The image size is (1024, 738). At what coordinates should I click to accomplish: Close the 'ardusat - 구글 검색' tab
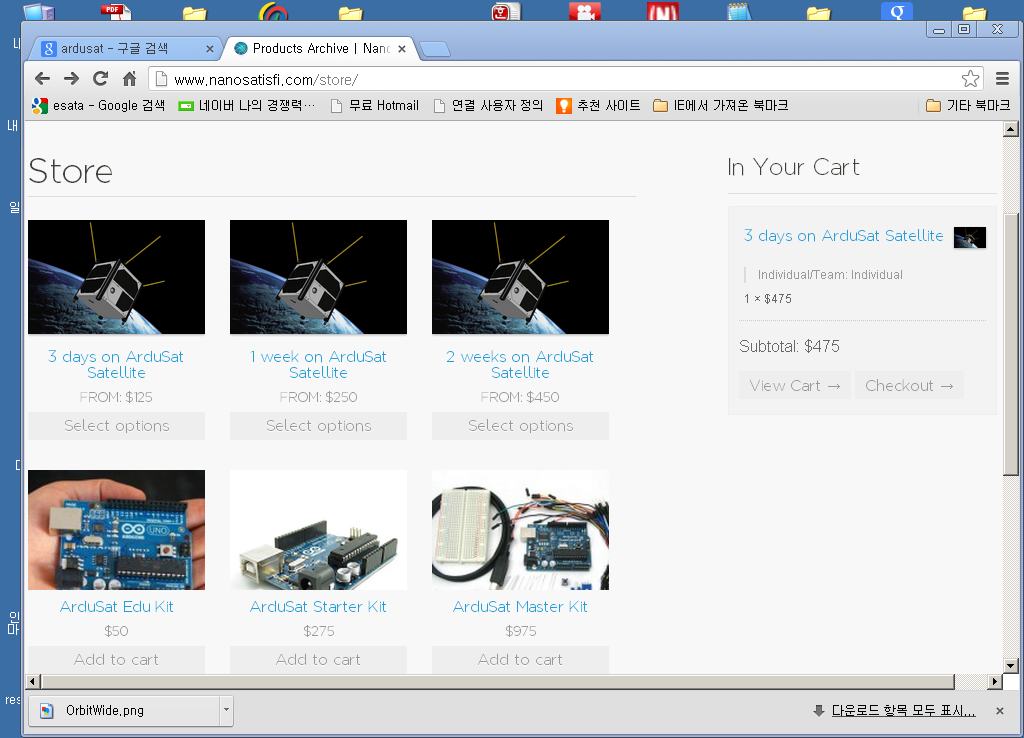point(210,49)
